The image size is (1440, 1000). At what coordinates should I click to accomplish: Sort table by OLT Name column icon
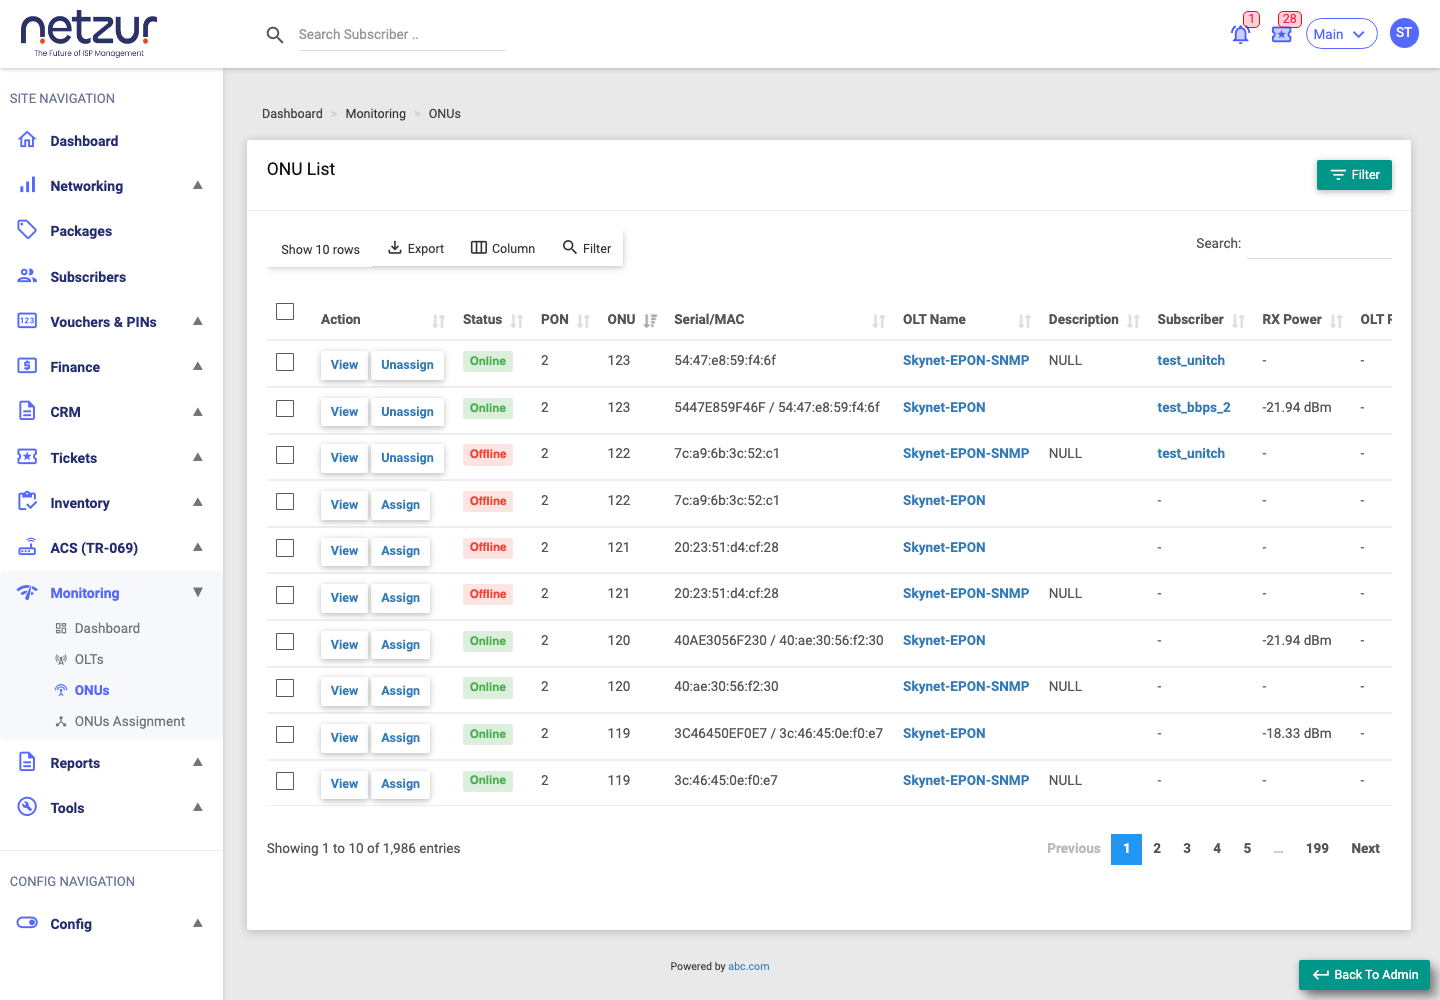click(x=1025, y=321)
